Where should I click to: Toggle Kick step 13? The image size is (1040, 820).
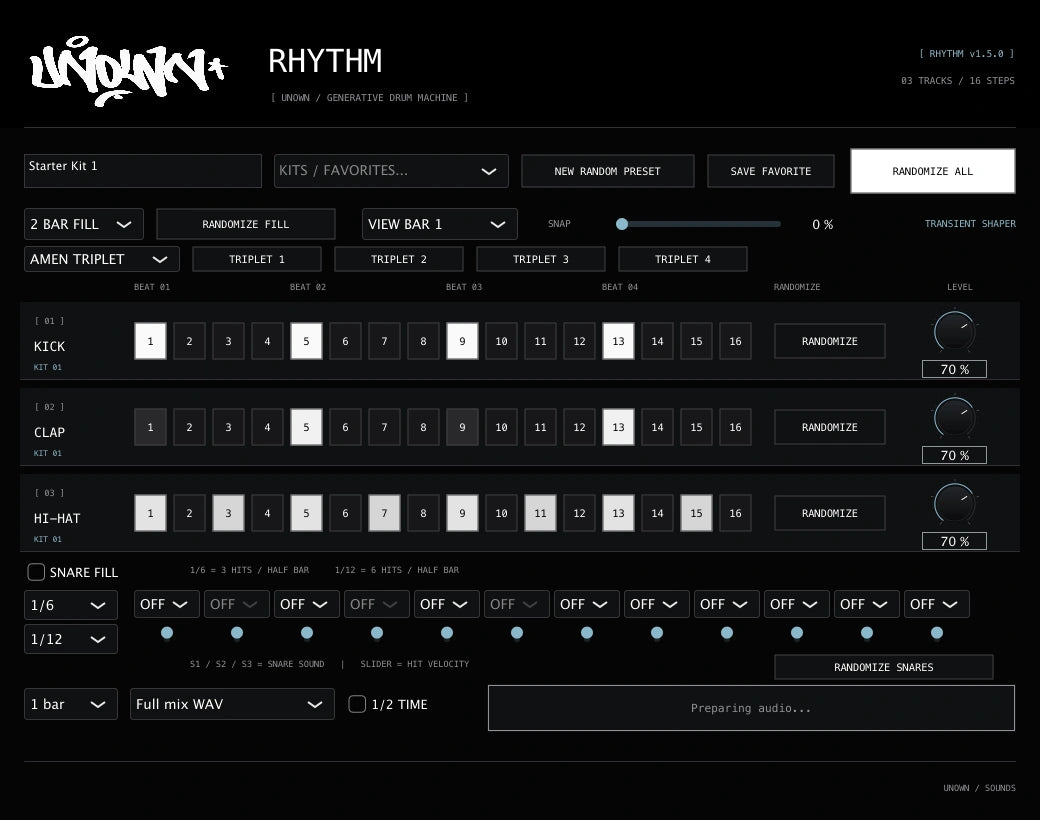[619, 341]
